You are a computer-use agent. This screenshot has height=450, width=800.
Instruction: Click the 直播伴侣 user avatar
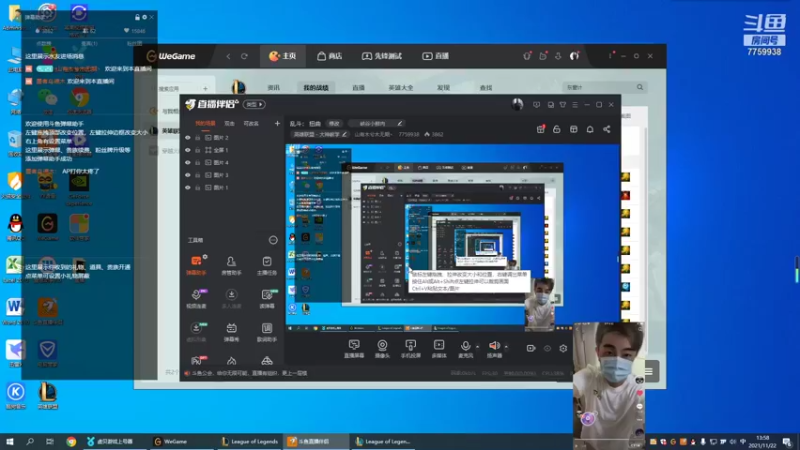pos(517,104)
